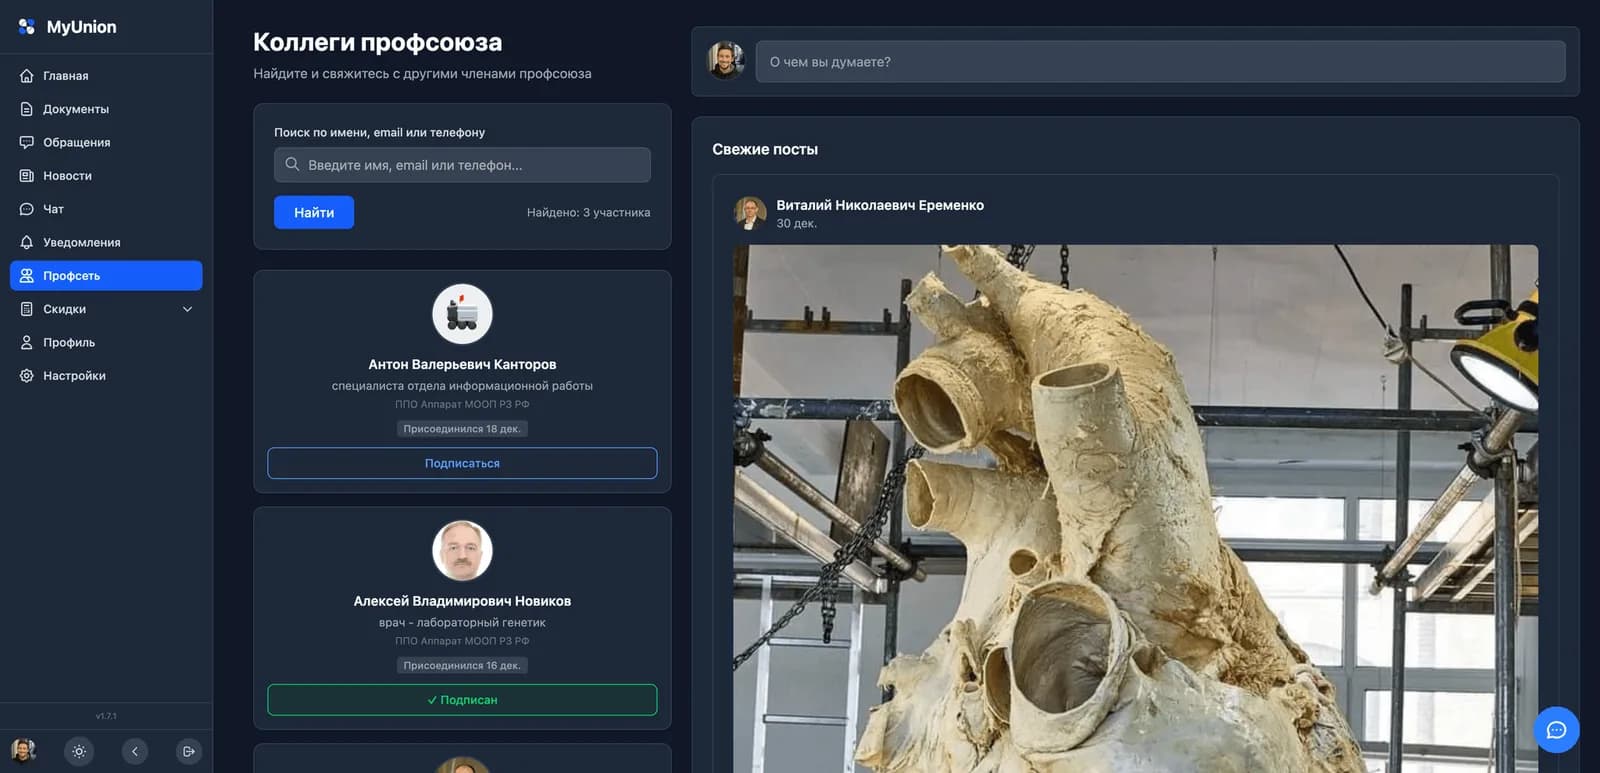The height and width of the screenshot is (773, 1600).
Task: Click the "О чем вы думаете?" post field
Action: tap(1160, 62)
